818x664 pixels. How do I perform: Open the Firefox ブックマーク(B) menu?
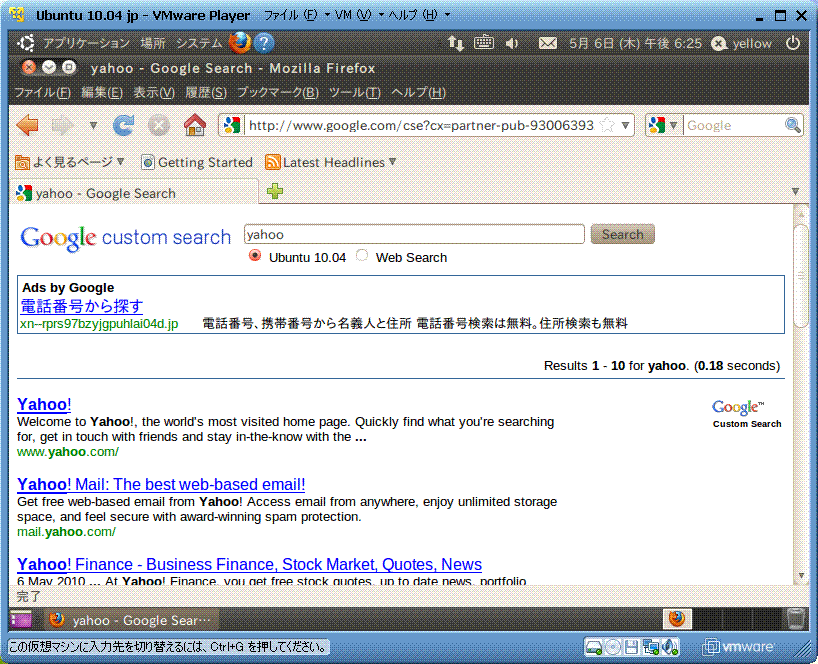pos(278,93)
